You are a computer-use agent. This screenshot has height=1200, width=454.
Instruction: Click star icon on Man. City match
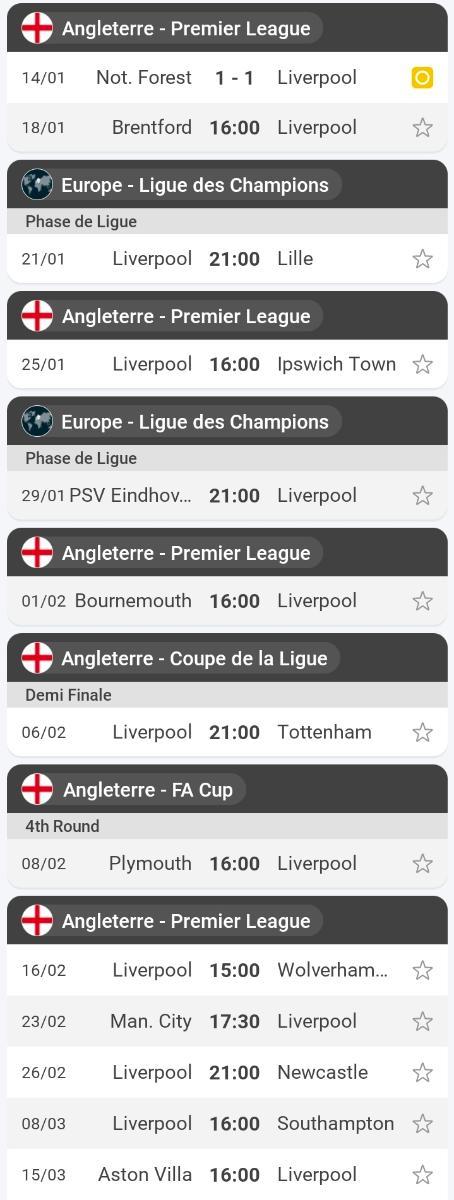[x=423, y=1021]
